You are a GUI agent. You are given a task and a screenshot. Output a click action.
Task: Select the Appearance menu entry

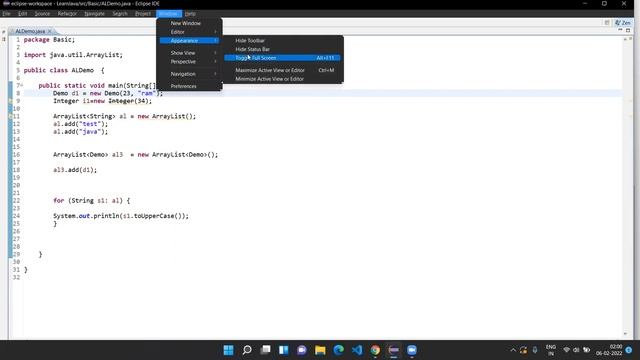(x=189, y=40)
